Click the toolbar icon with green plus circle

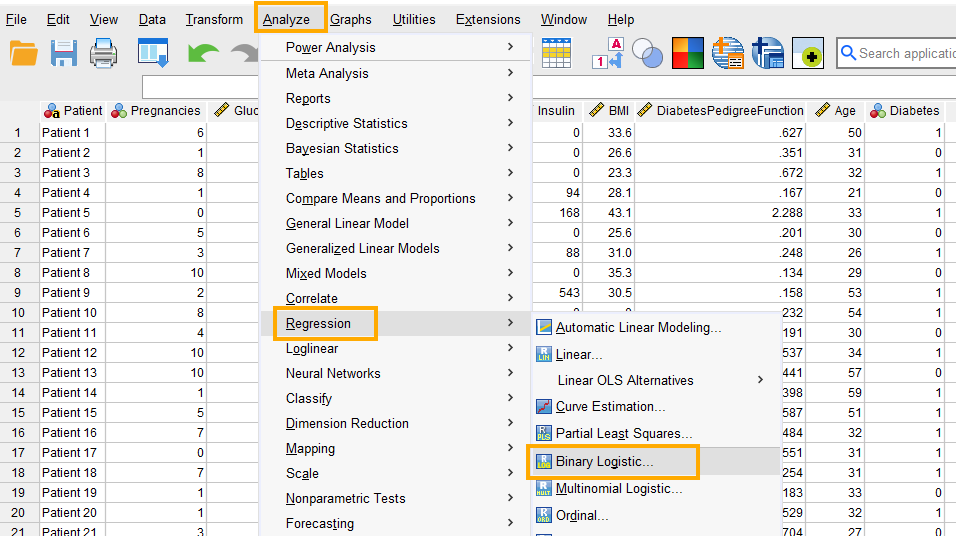coord(808,53)
